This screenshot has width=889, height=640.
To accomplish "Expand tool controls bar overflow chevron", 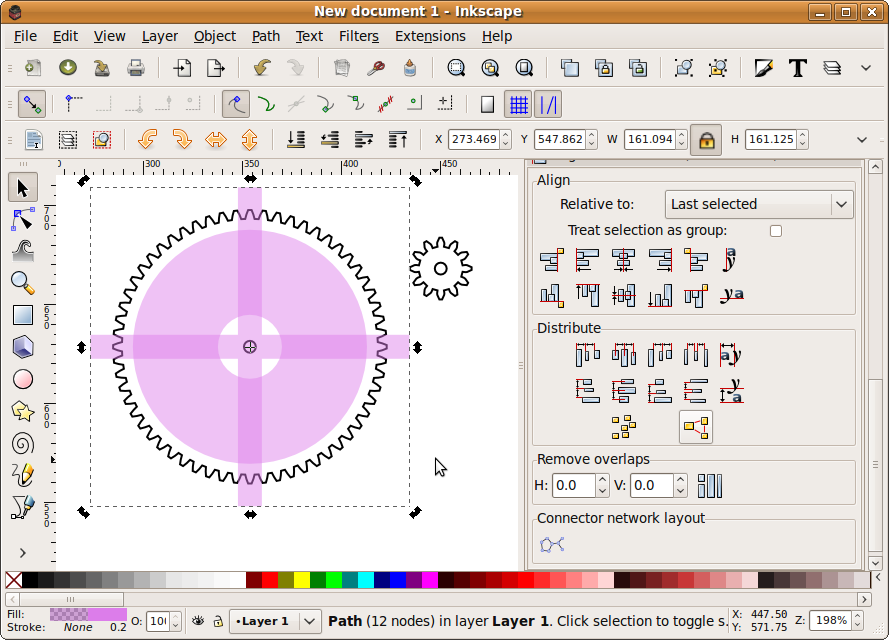I will point(862,139).
